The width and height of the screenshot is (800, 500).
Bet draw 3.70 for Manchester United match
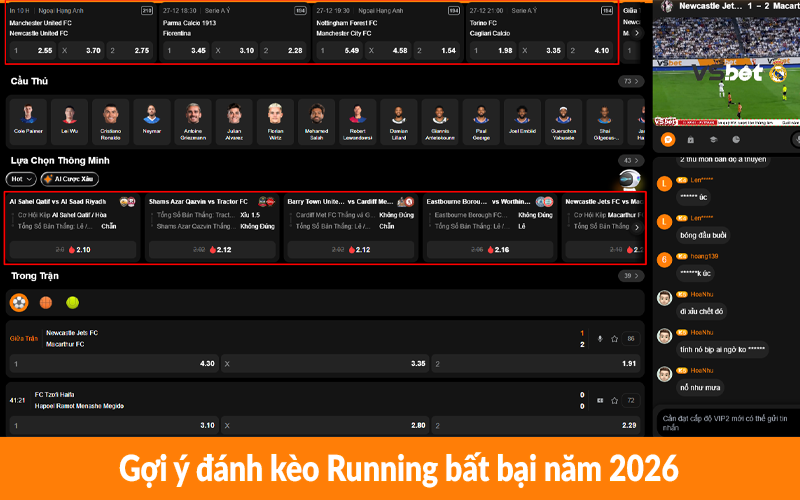[x=81, y=51]
